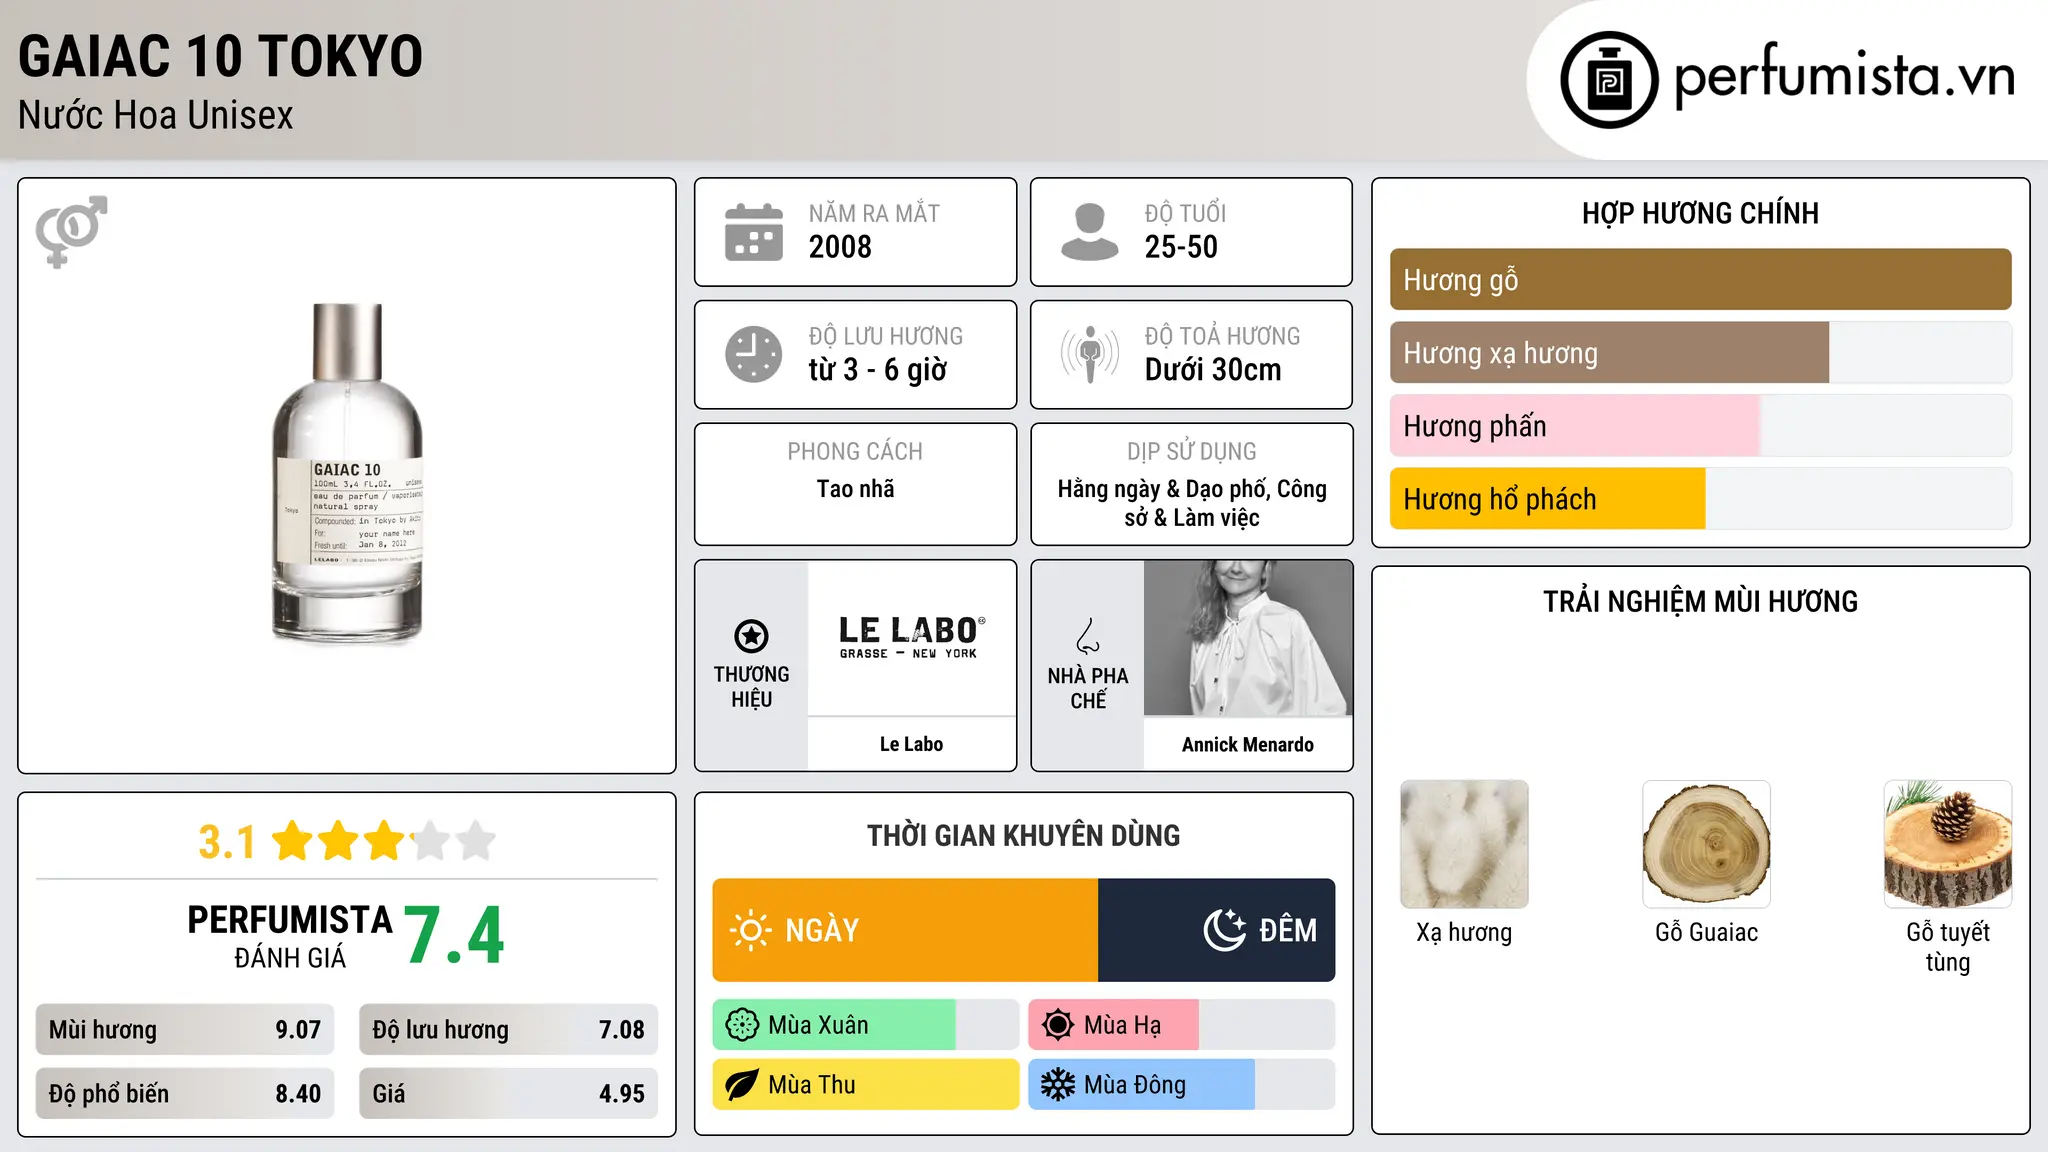Click the 'Tao nhã' style value
This screenshot has width=2048, height=1152.
(855, 489)
